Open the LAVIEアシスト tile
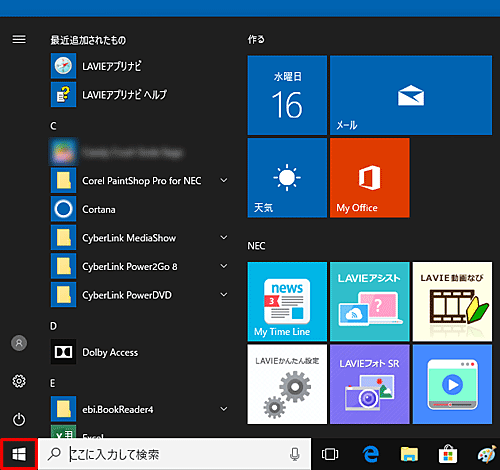500x470 pixels. click(x=370, y=301)
